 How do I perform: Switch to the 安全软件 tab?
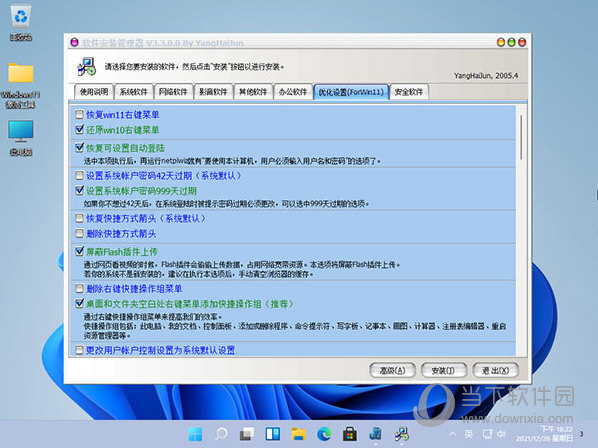click(409, 92)
